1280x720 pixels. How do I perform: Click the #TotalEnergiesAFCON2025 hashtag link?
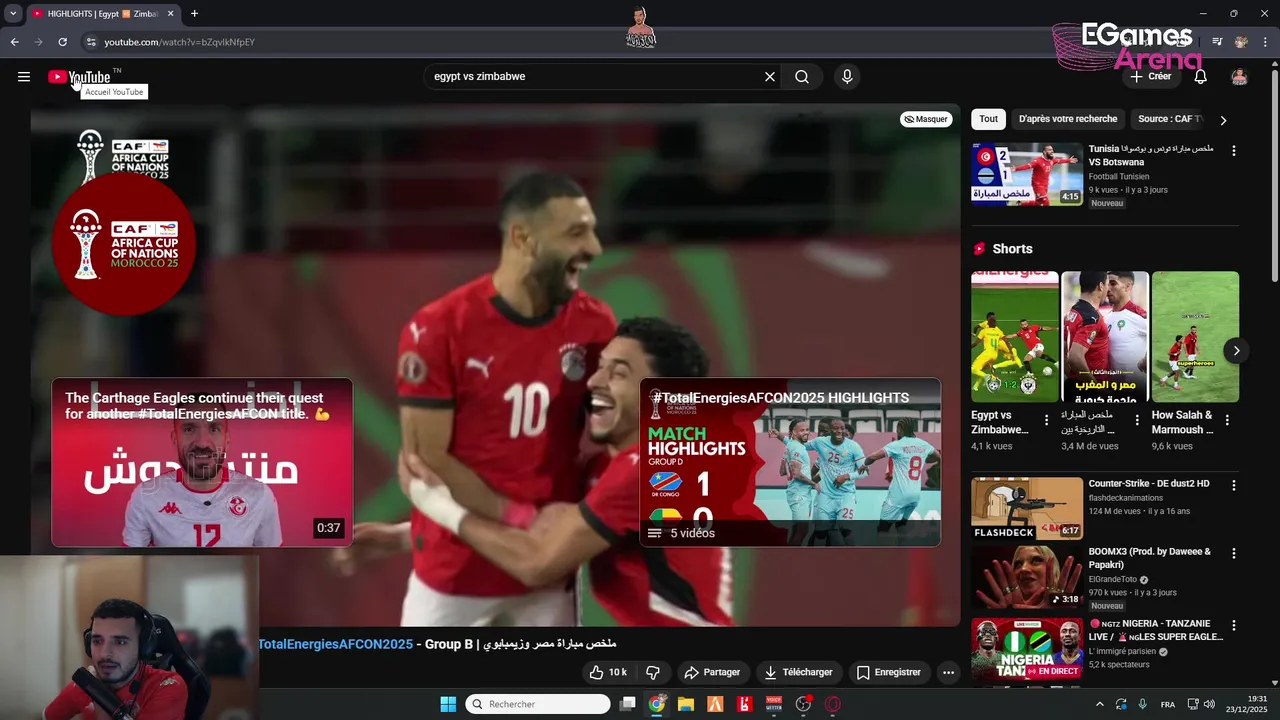coord(335,644)
